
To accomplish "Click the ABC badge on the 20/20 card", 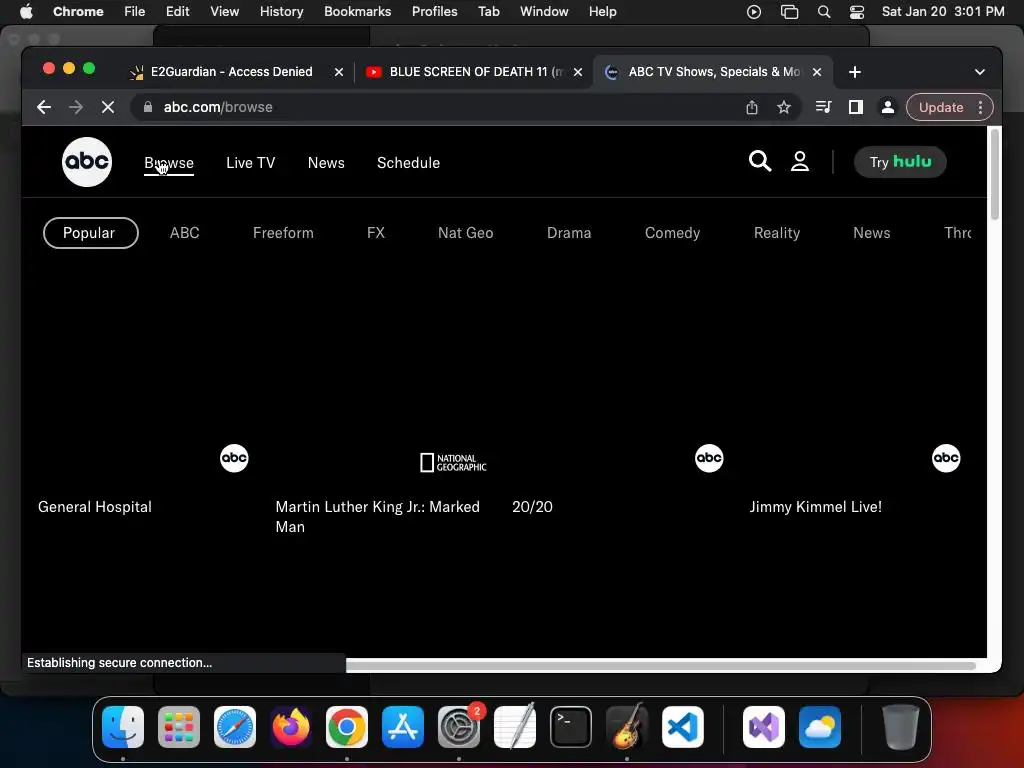I will 709,458.
